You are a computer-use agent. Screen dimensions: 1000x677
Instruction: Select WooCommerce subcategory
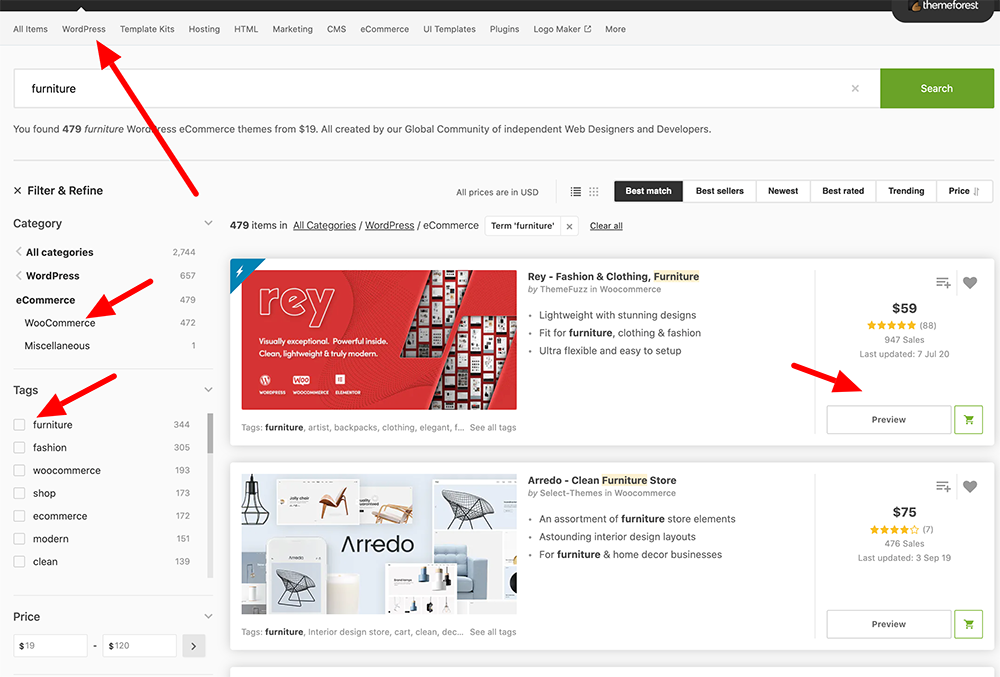point(60,323)
